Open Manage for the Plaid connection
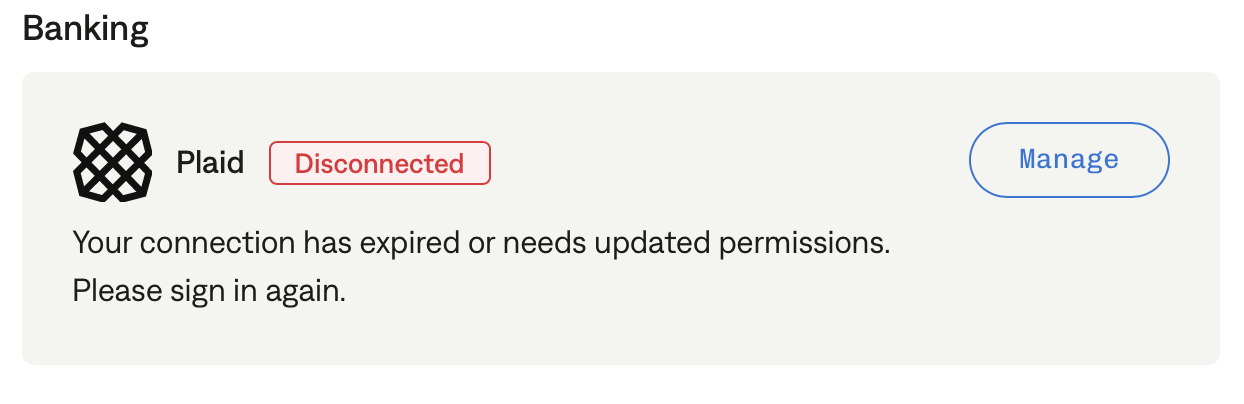Image resolution: width=1244 pixels, height=404 pixels. click(x=1069, y=160)
